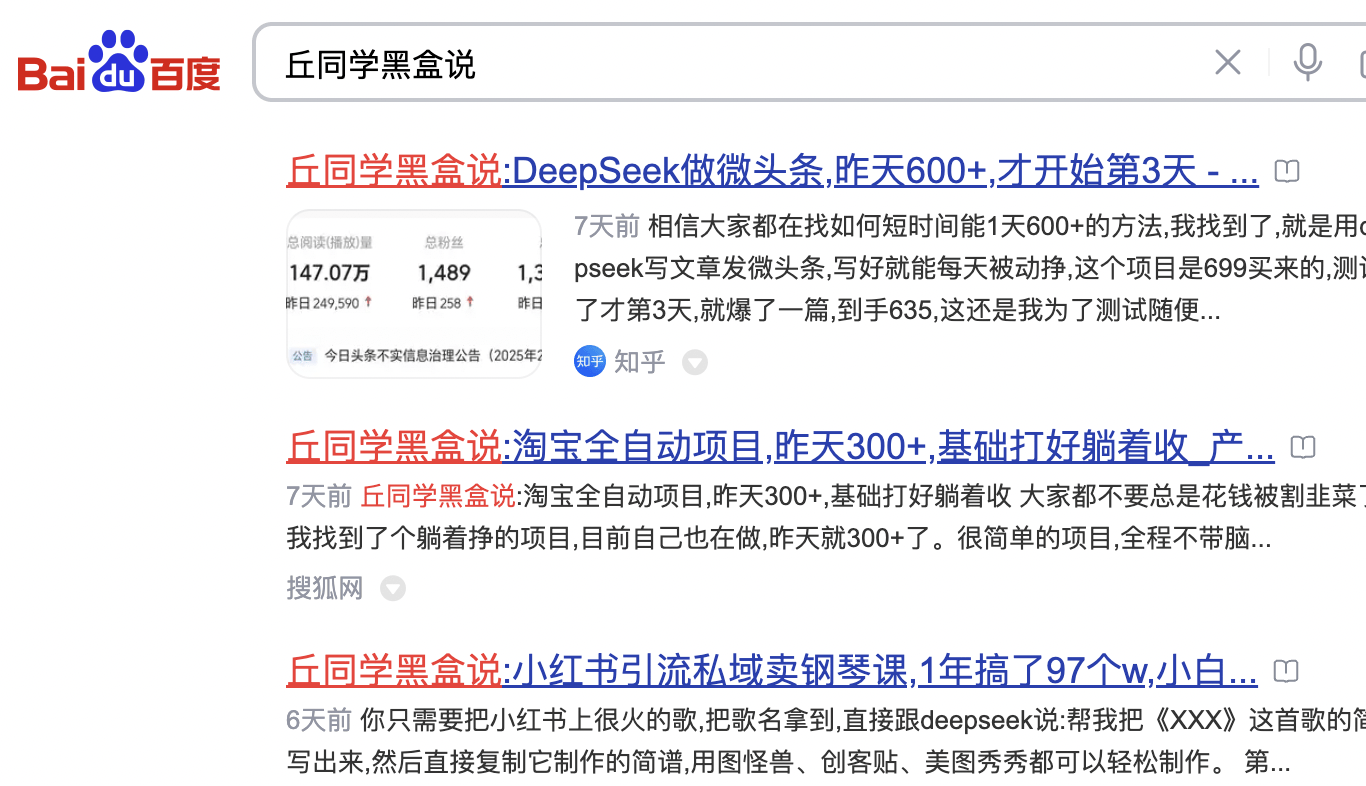The height and width of the screenshot is (786, 1366).
Task: Clear the search box with X icon
Action: [x=1227, y=63]
